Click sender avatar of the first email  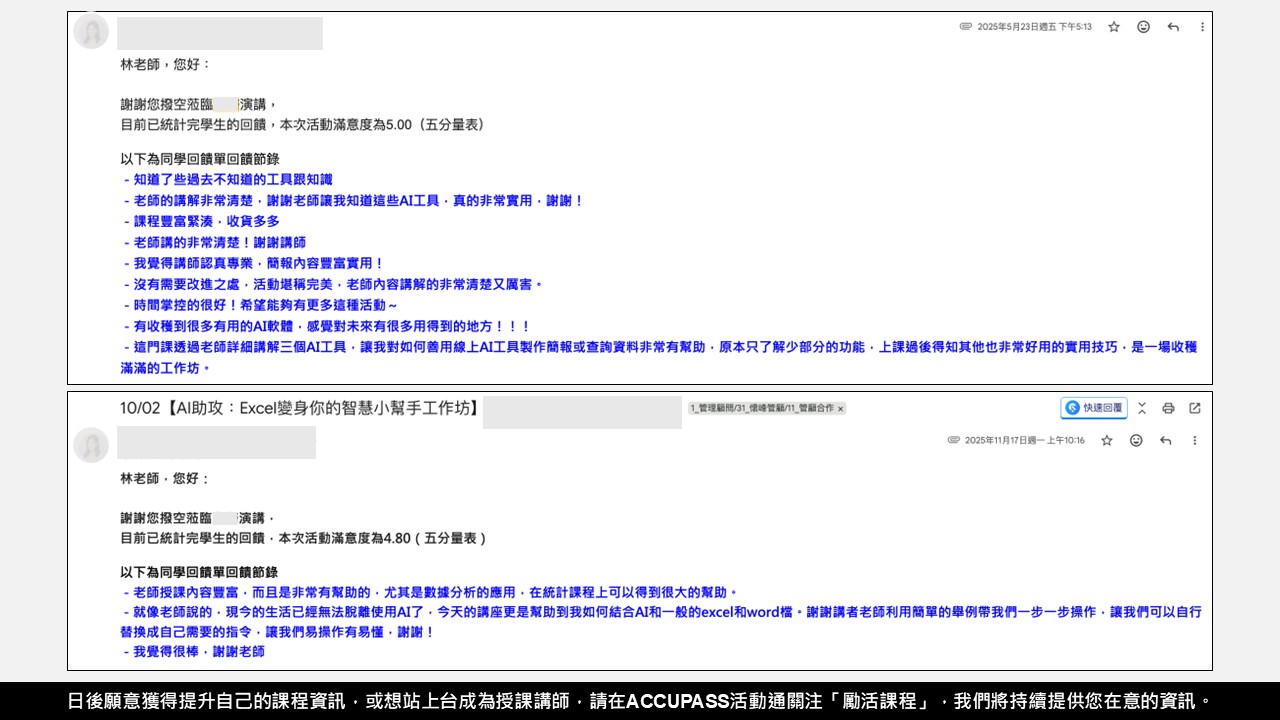(x=91, y=32)
